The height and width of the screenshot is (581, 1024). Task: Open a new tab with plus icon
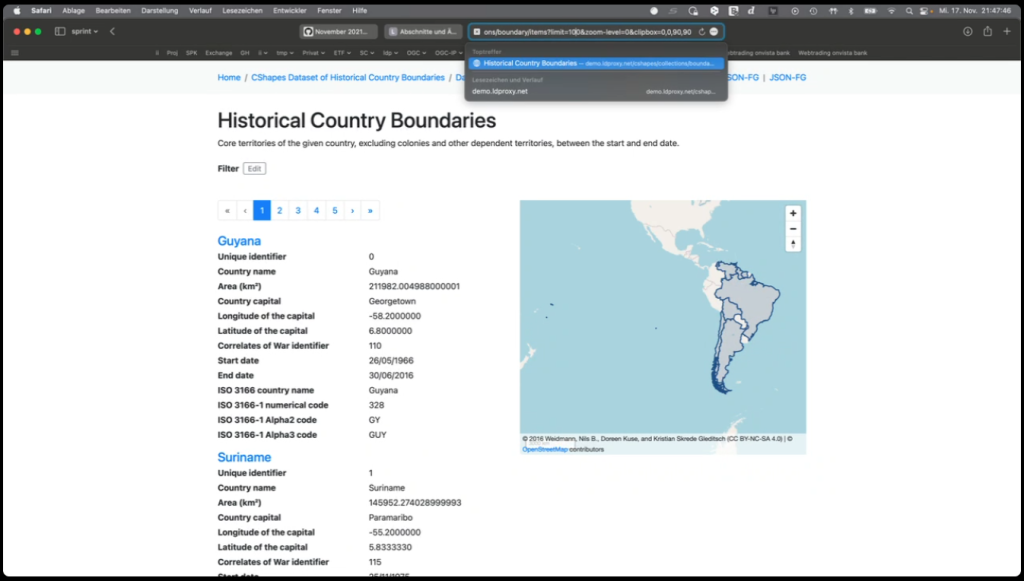[1006, 31]
